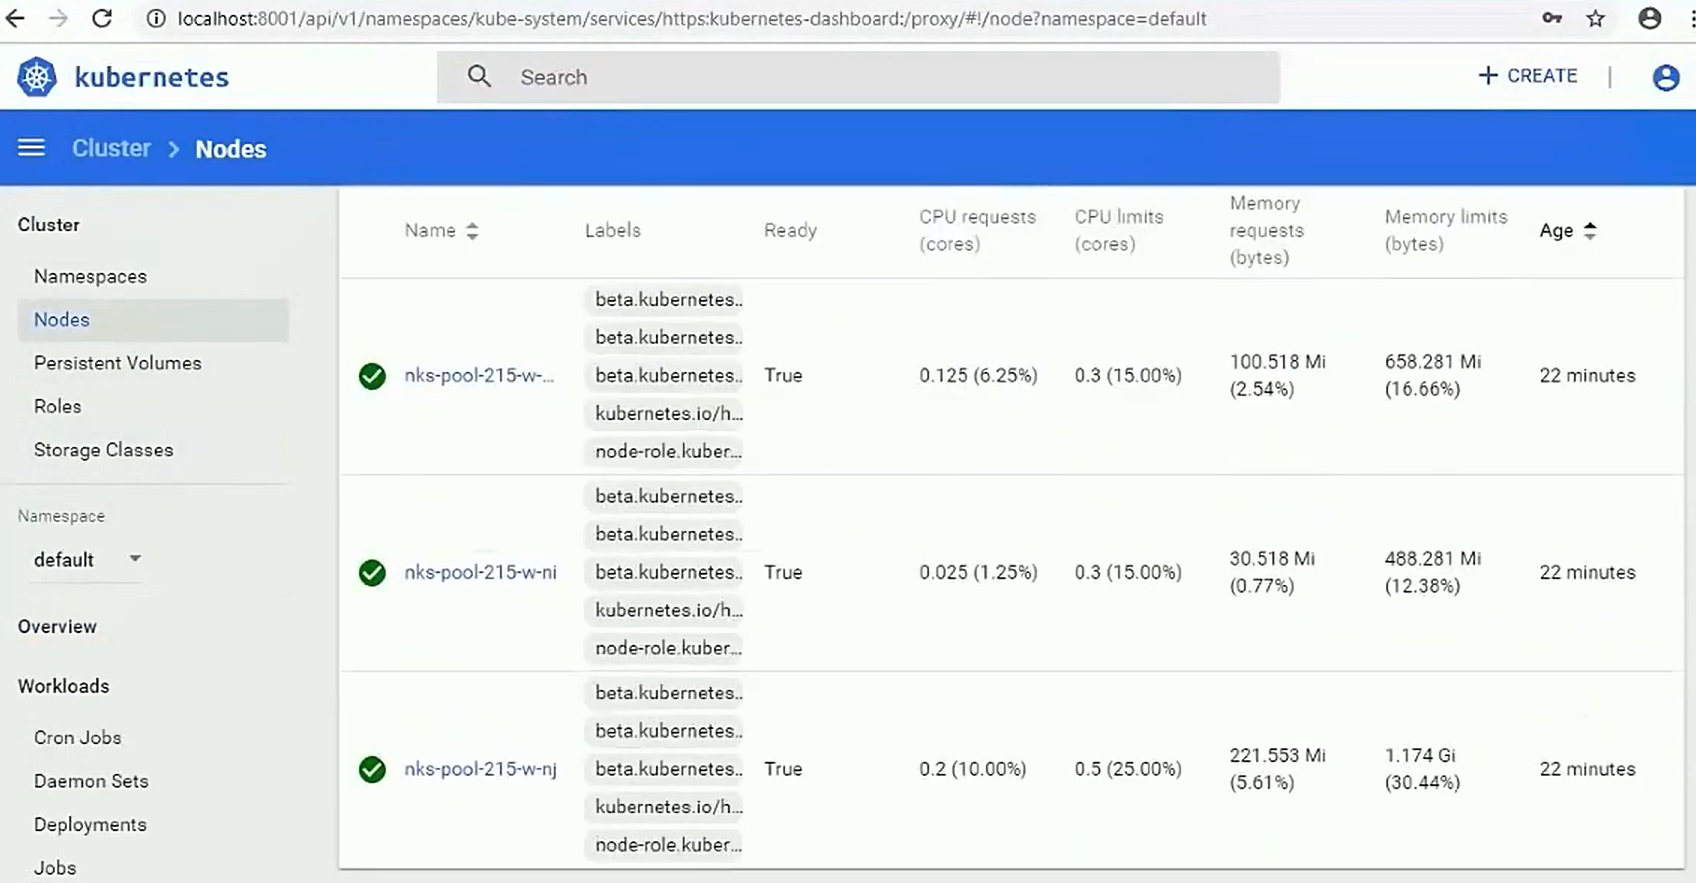
Task: Click the browser forward arrow
Action: click(58, 18)
